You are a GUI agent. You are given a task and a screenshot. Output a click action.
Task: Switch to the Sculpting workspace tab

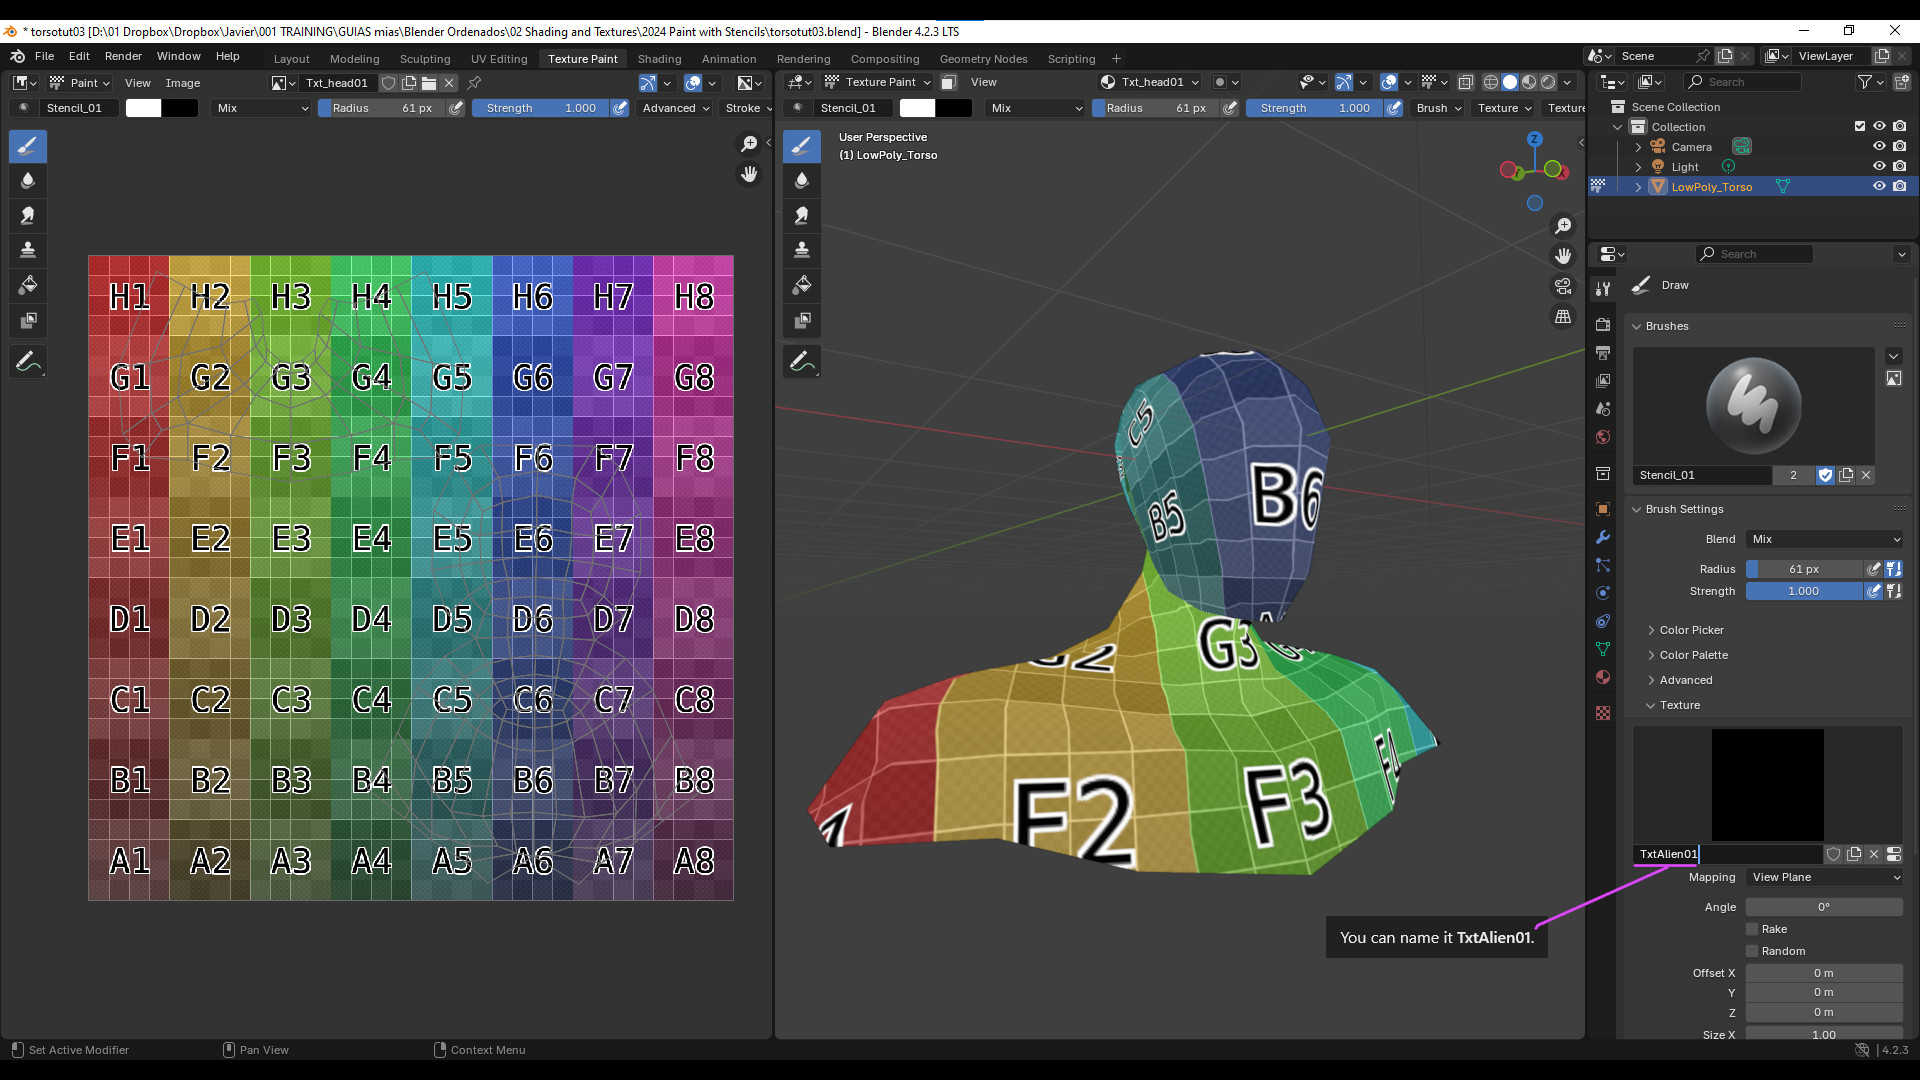point(425,59)
